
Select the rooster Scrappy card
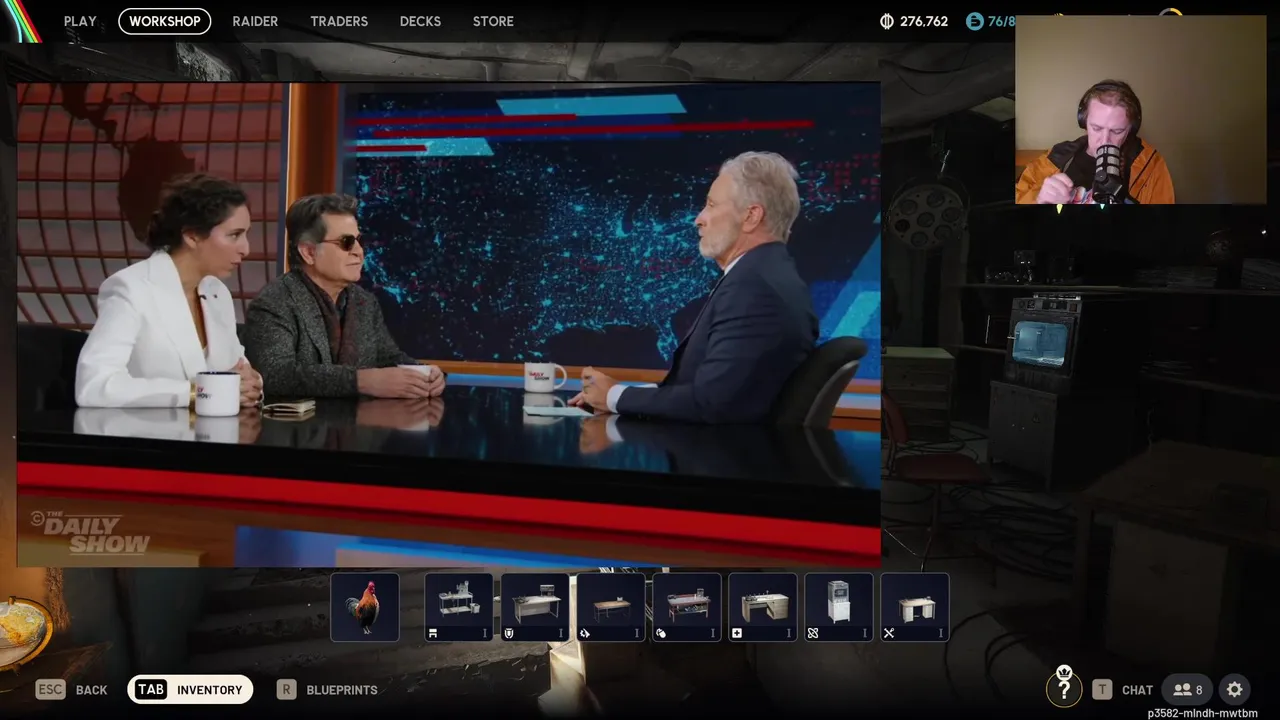click(365, 607)
